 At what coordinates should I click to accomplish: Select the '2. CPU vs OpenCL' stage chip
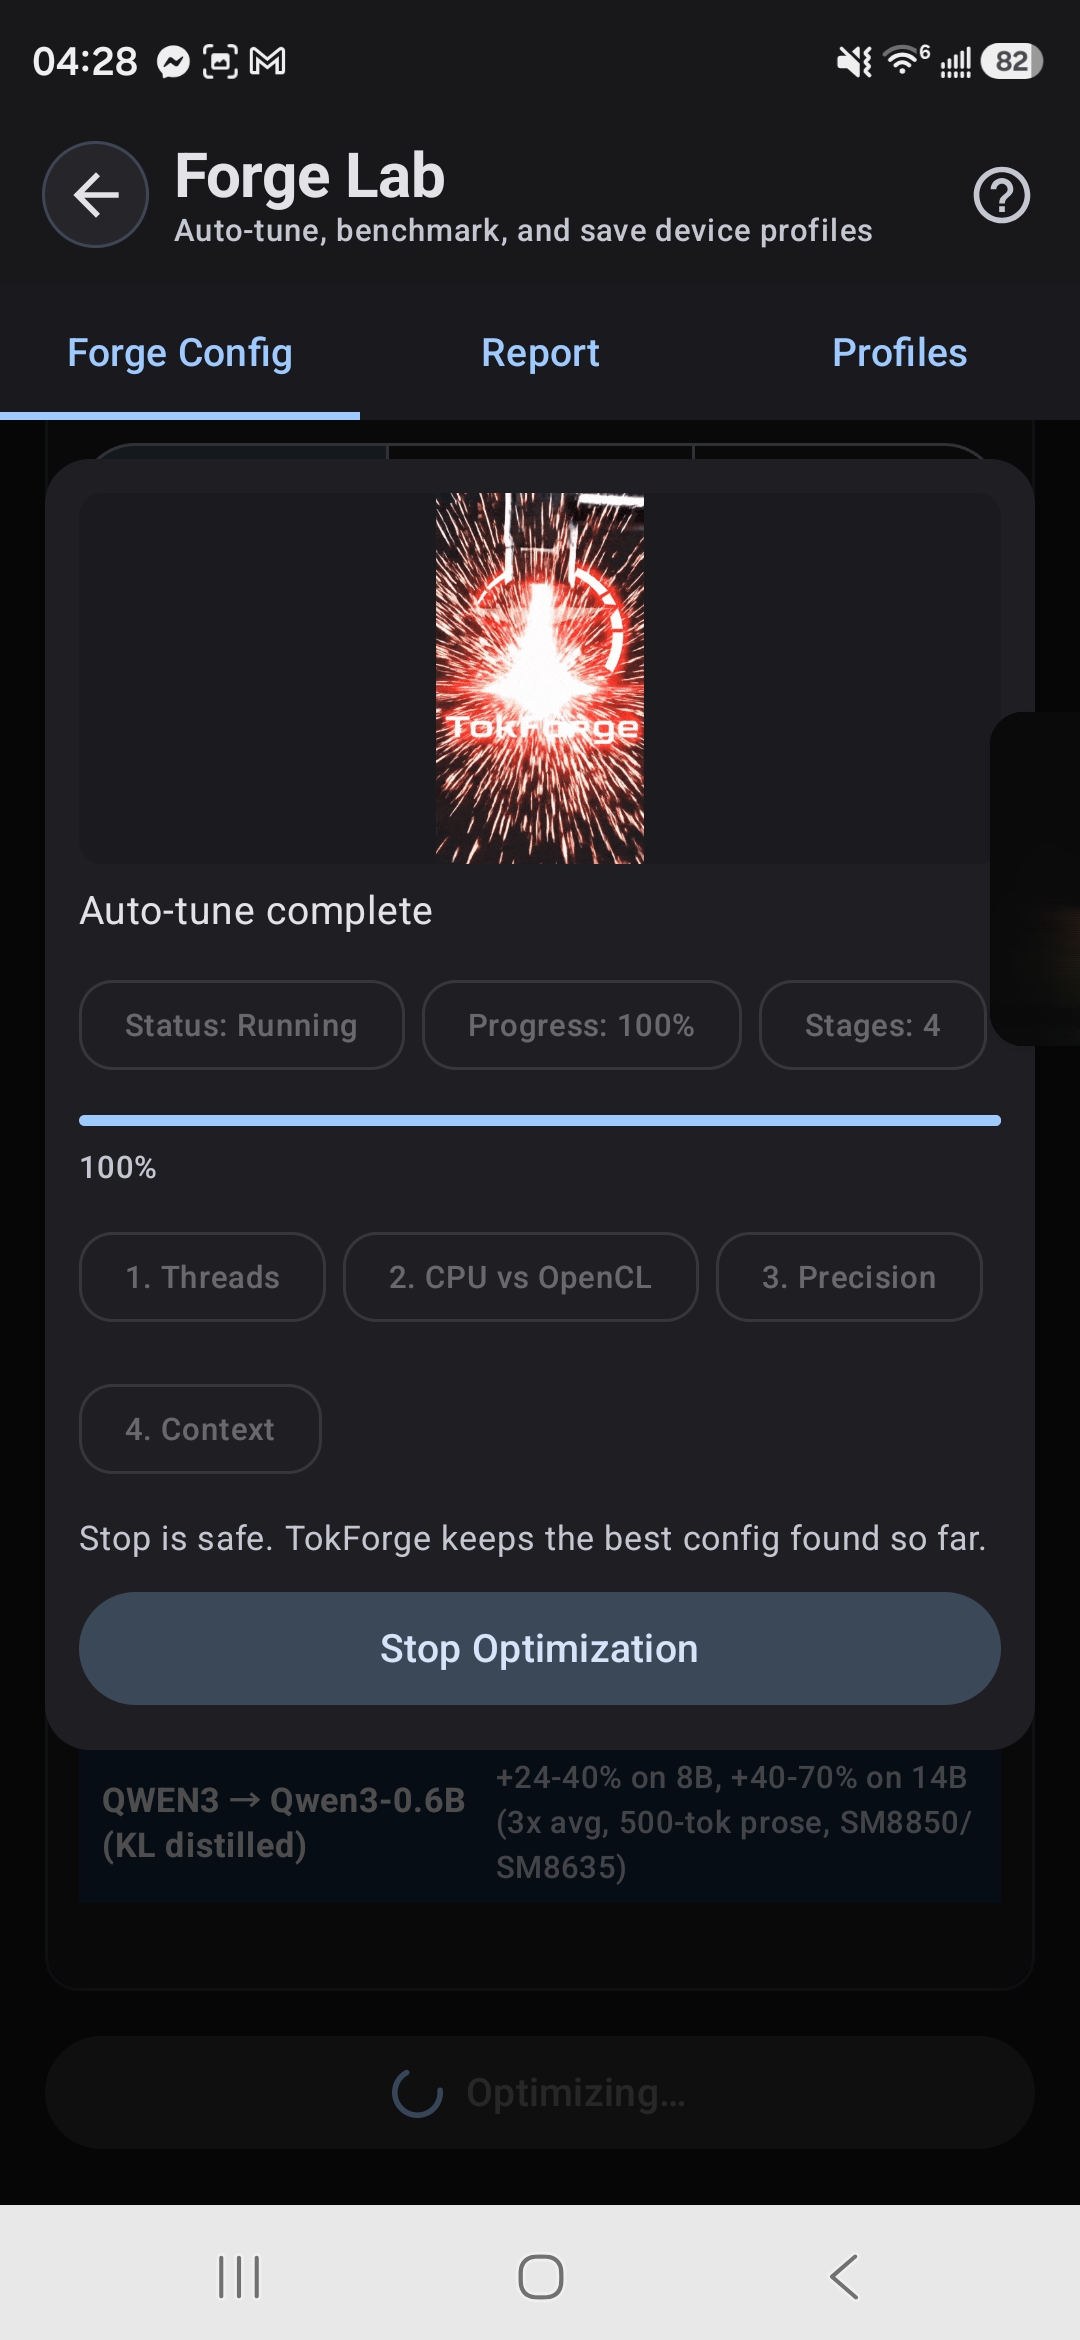point(520,1277)
